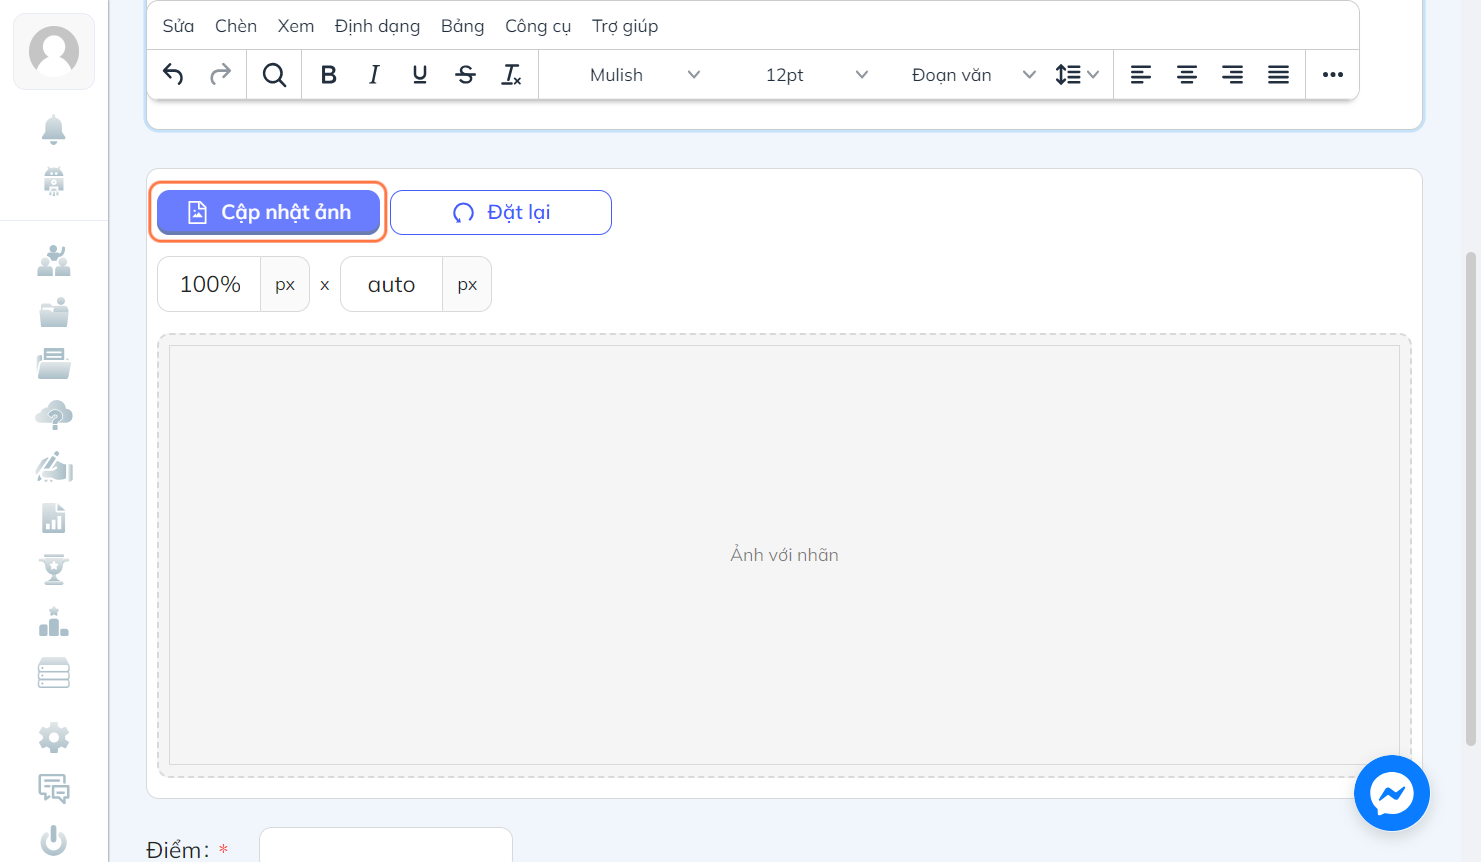This screenshot has width=1481, height=862.
Task: Open the Định dạng menu
Action: click(377, 26)
